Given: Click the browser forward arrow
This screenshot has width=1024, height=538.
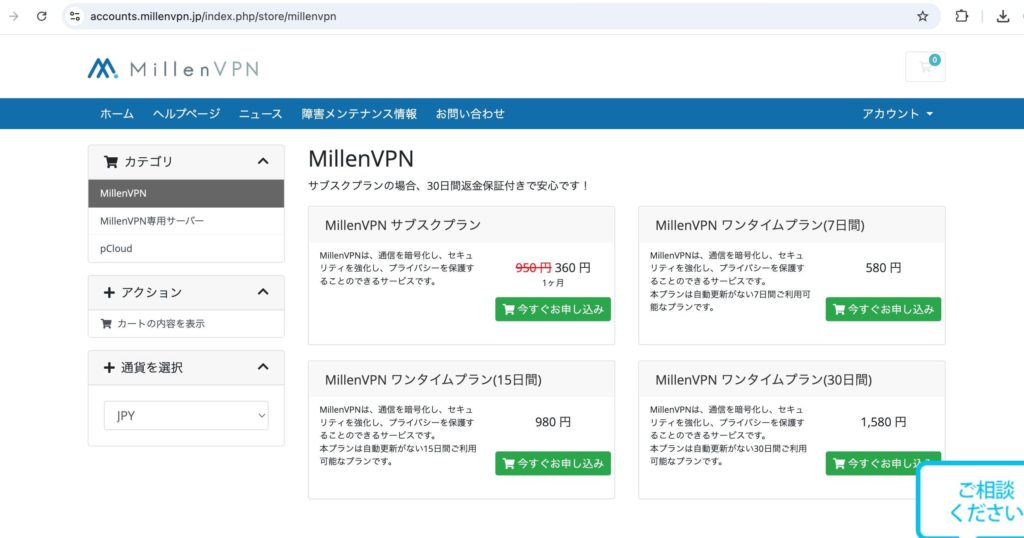Looking at the screenshot, I should 14,16.
